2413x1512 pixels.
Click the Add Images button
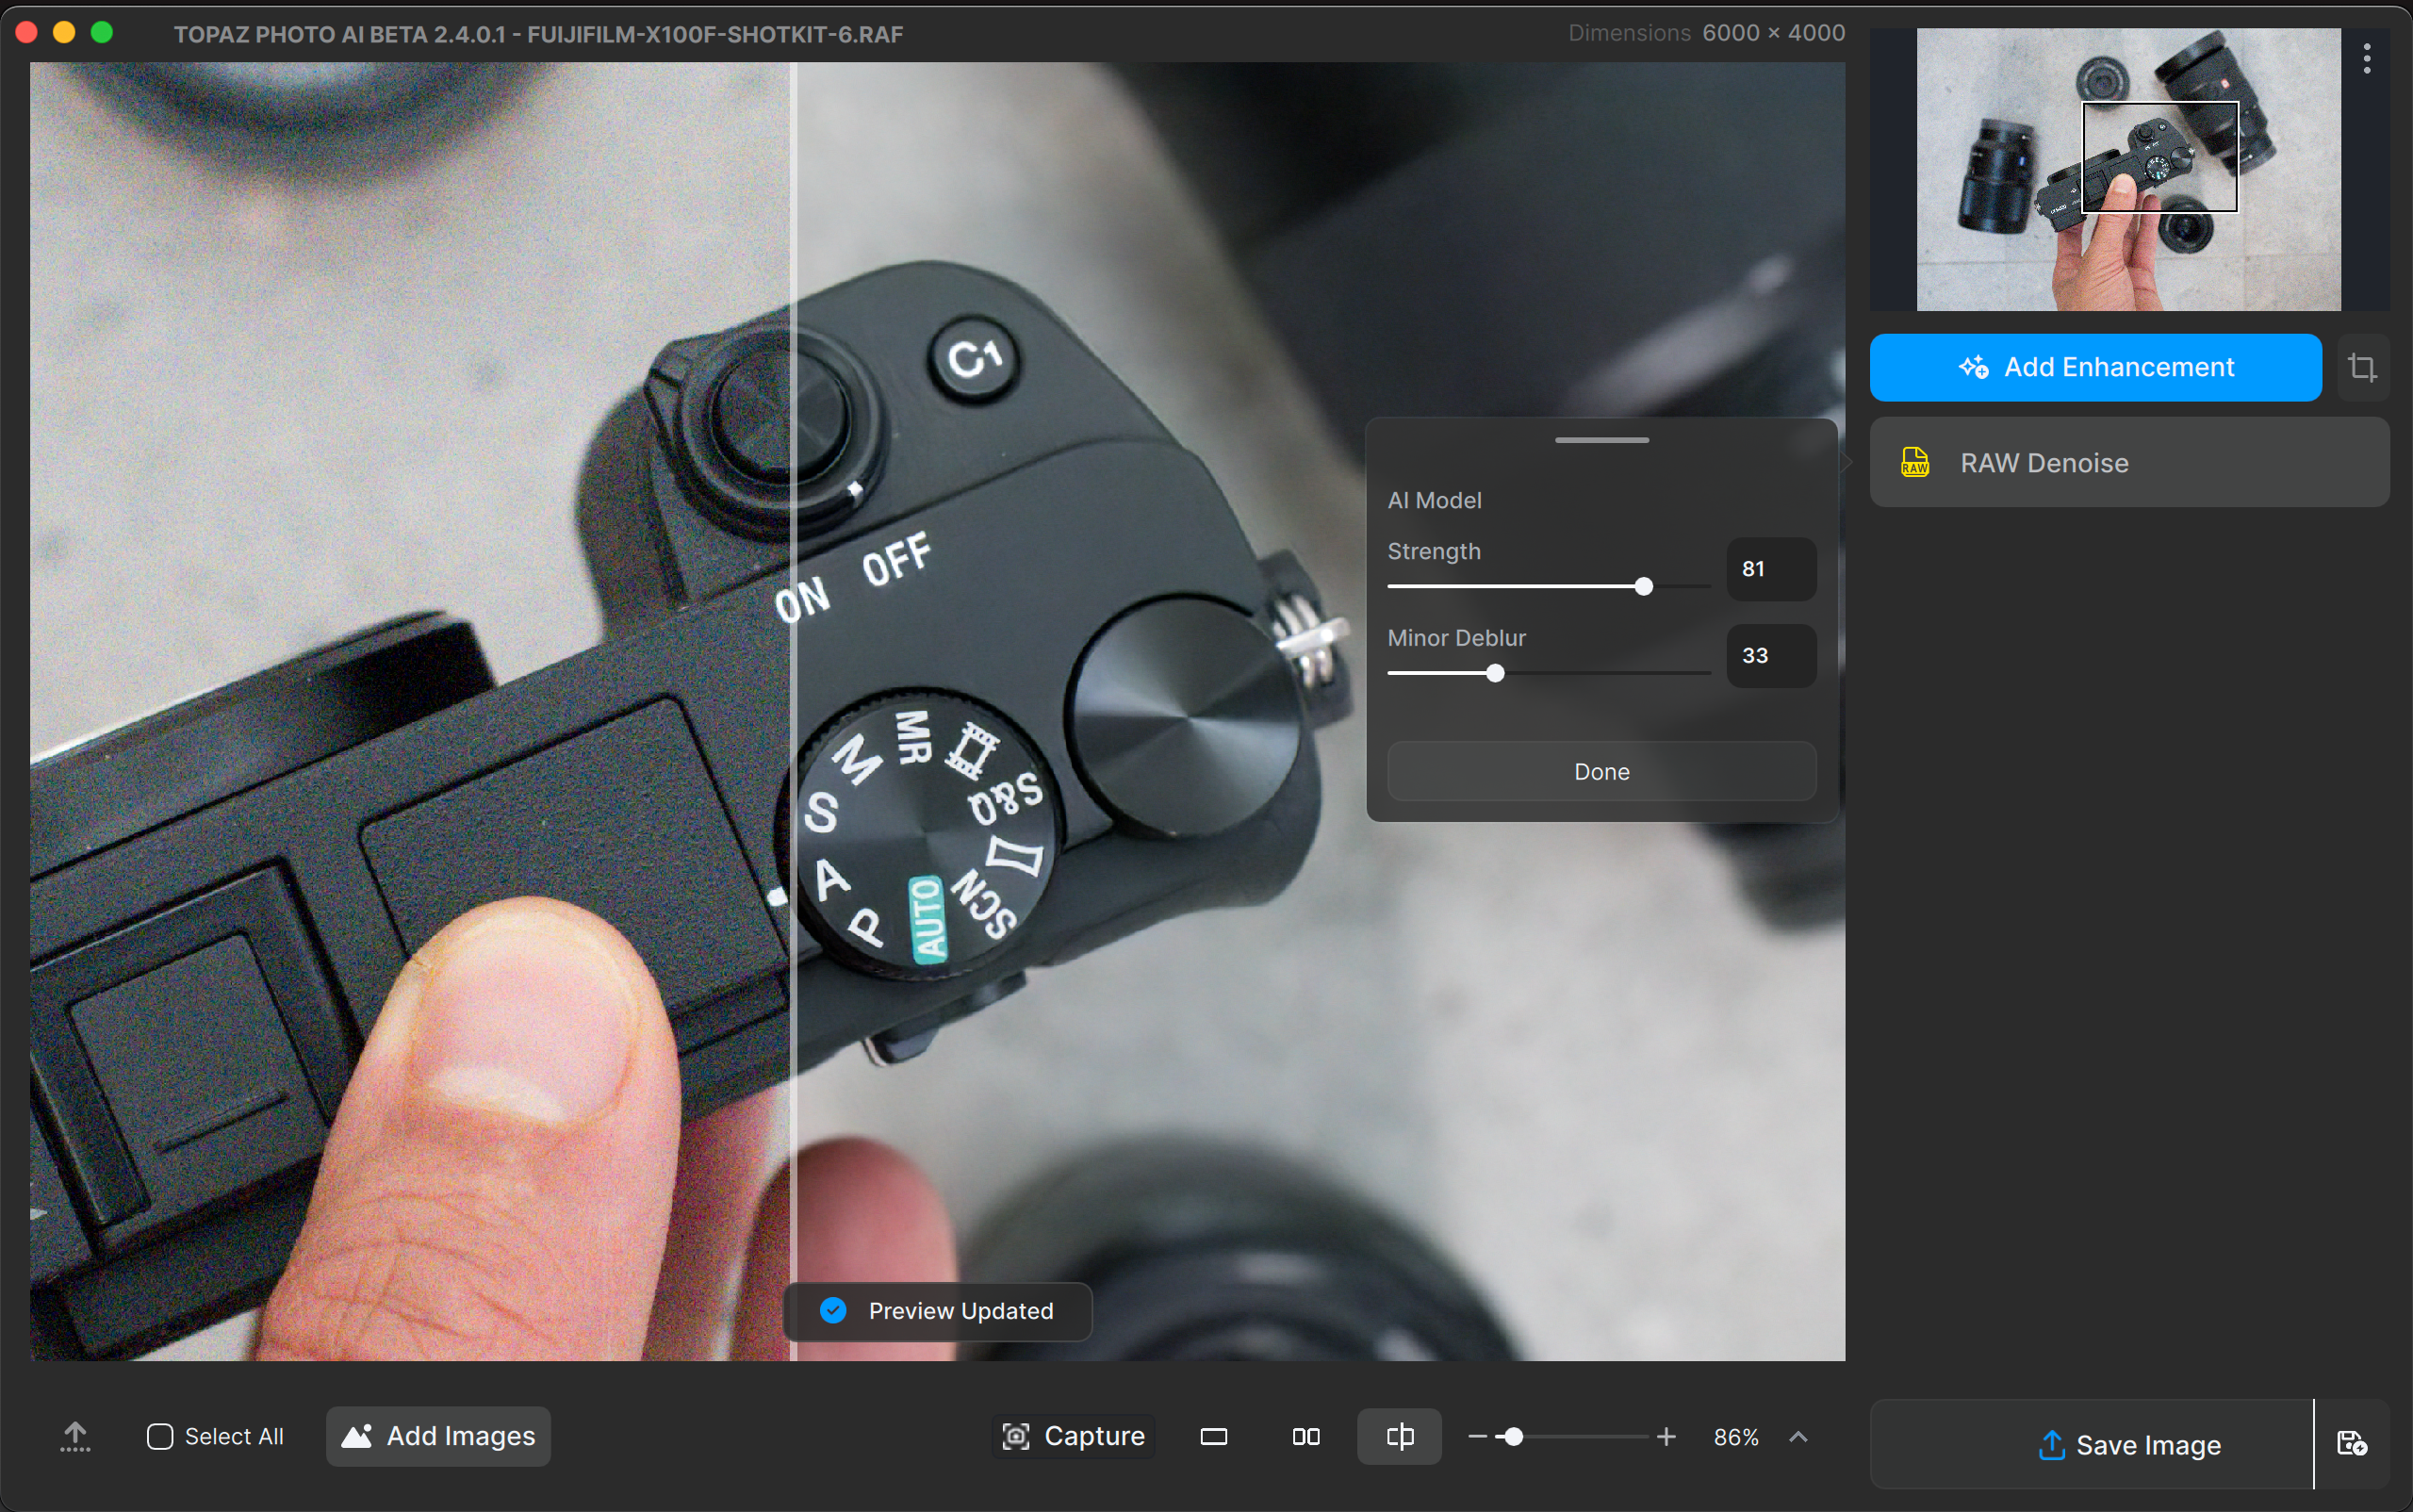(x=438, y=1437)
